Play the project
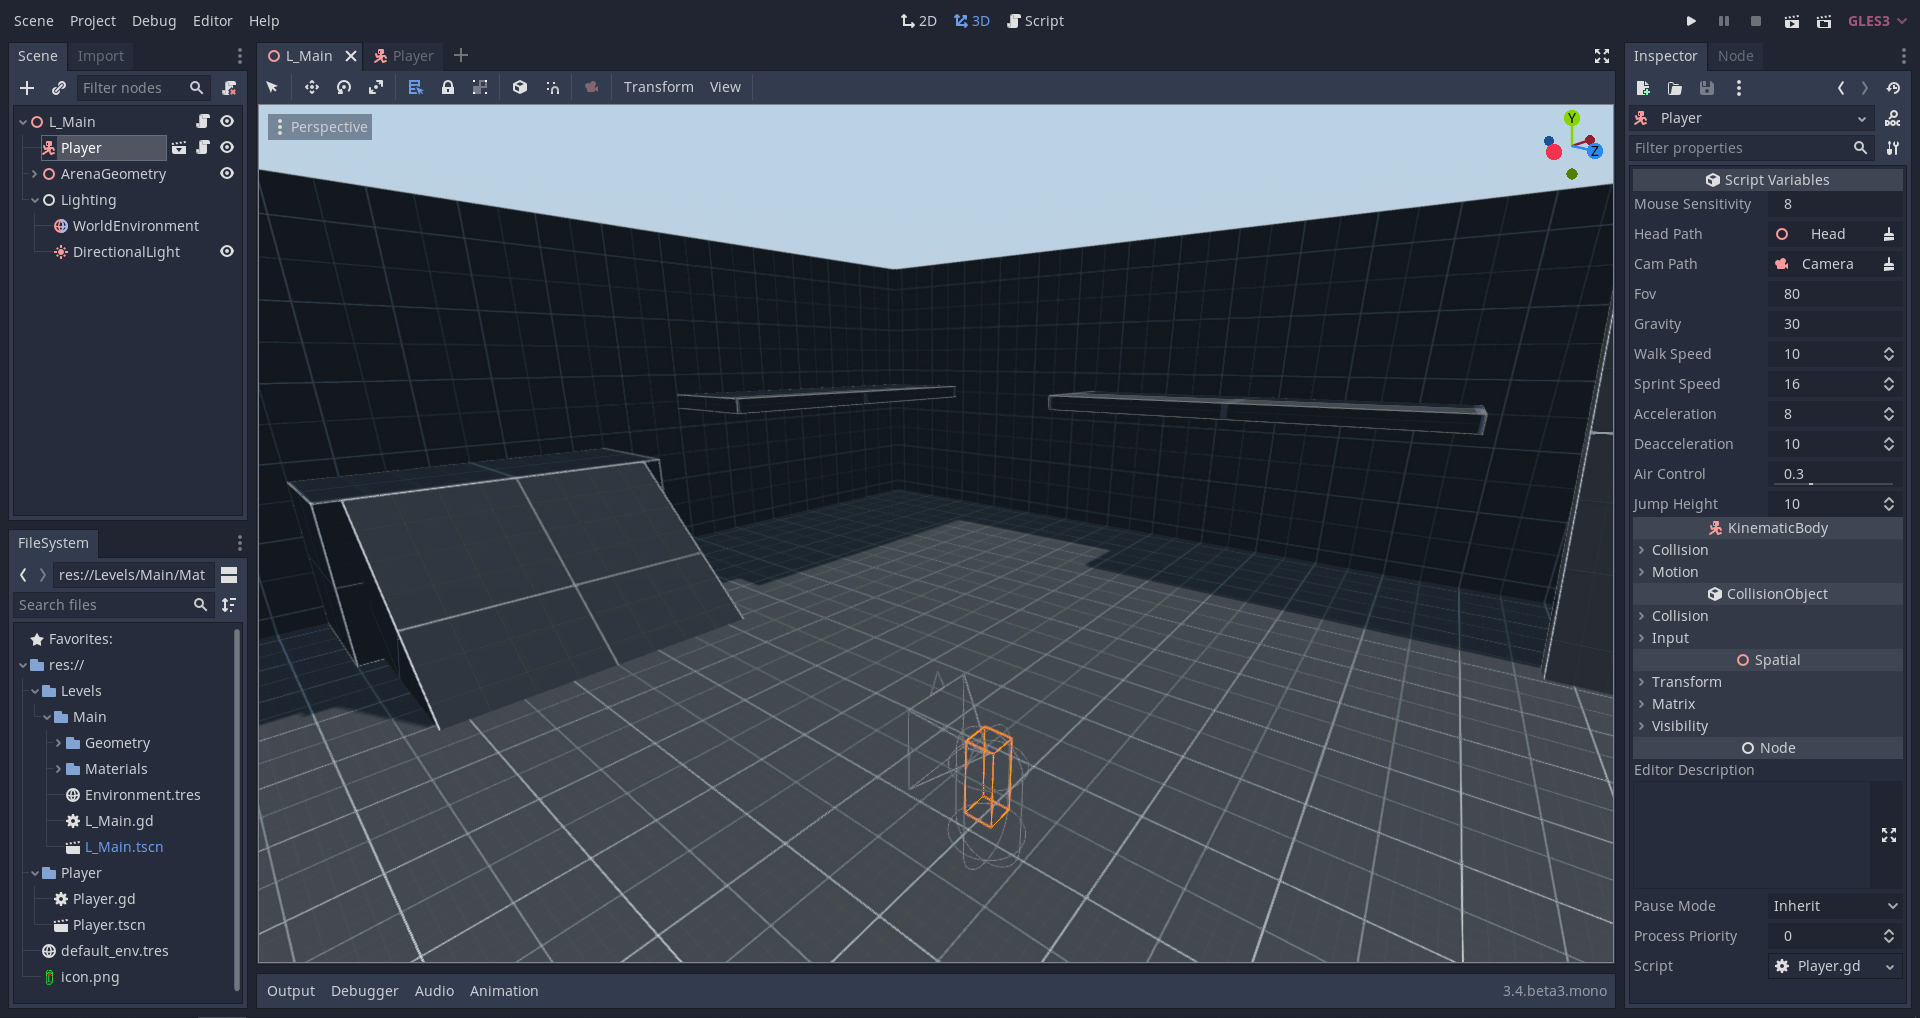Viewport: 1920px width, 1018px height. click(1691, 21)
